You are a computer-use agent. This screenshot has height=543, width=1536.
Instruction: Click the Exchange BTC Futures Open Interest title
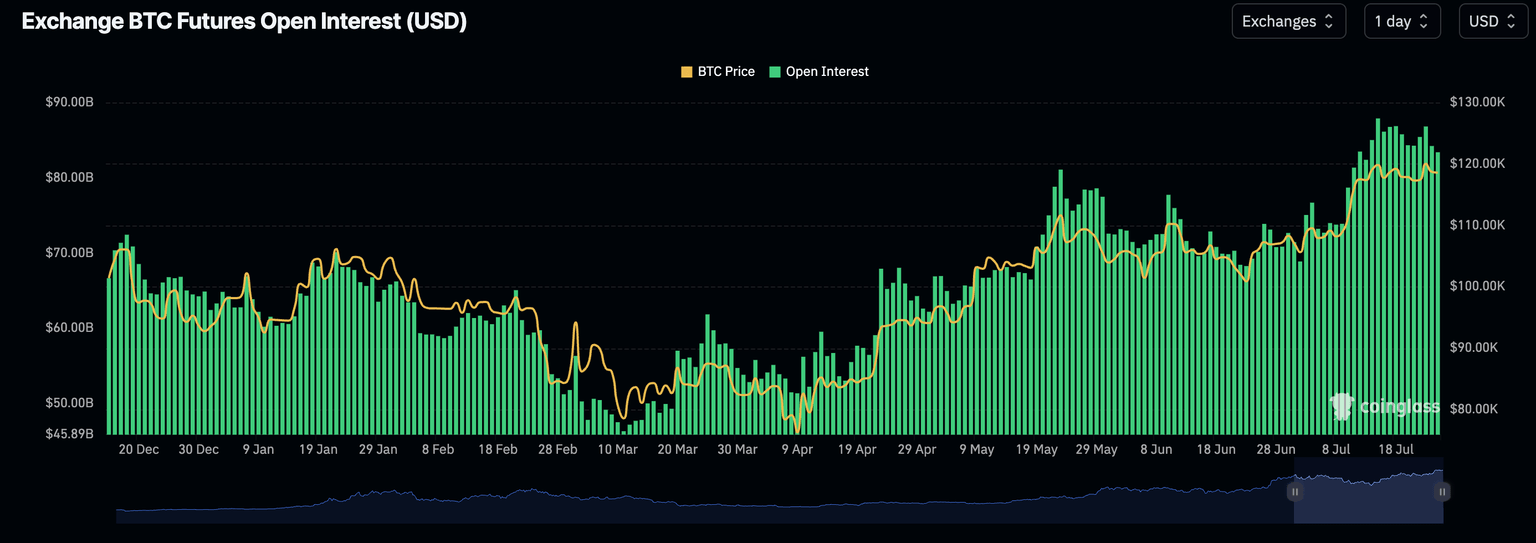(x=244, y=22)
